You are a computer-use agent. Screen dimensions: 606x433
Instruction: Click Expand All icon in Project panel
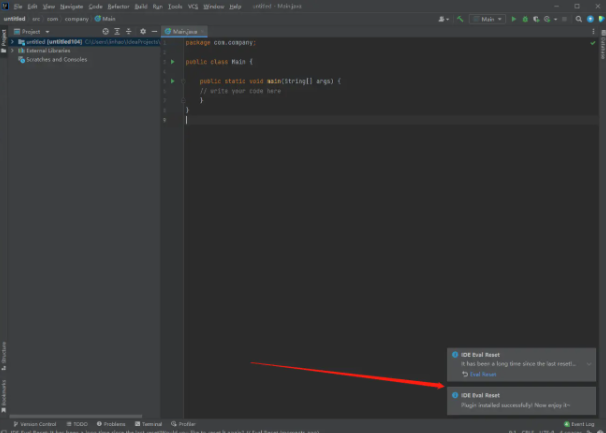point(117,32)
